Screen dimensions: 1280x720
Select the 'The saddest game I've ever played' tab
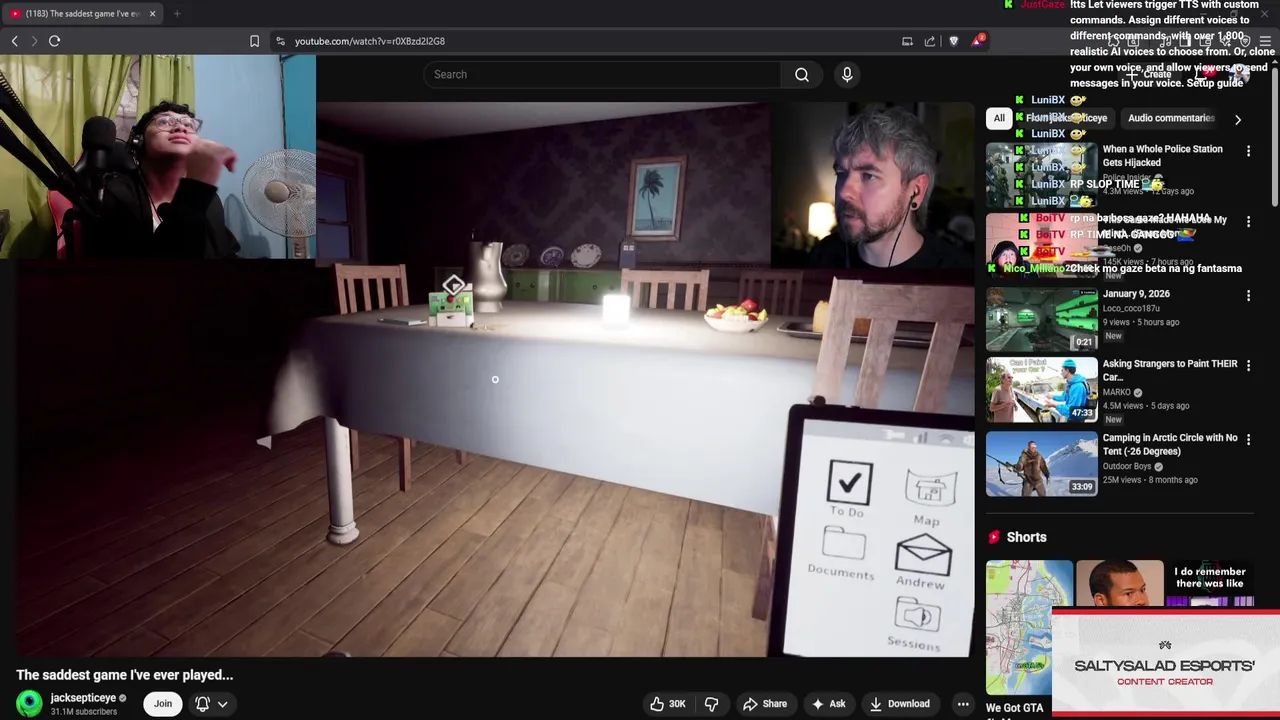coord(82,14)
